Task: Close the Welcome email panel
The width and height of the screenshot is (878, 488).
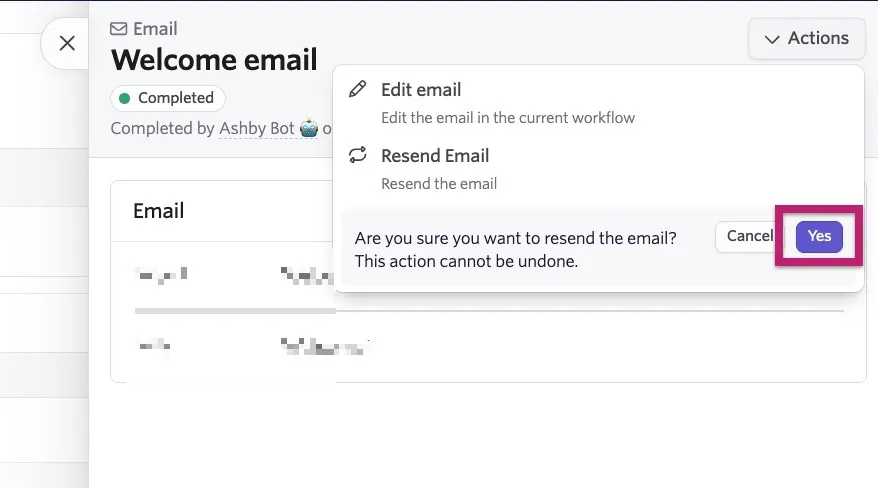Action: pos(67,43)
